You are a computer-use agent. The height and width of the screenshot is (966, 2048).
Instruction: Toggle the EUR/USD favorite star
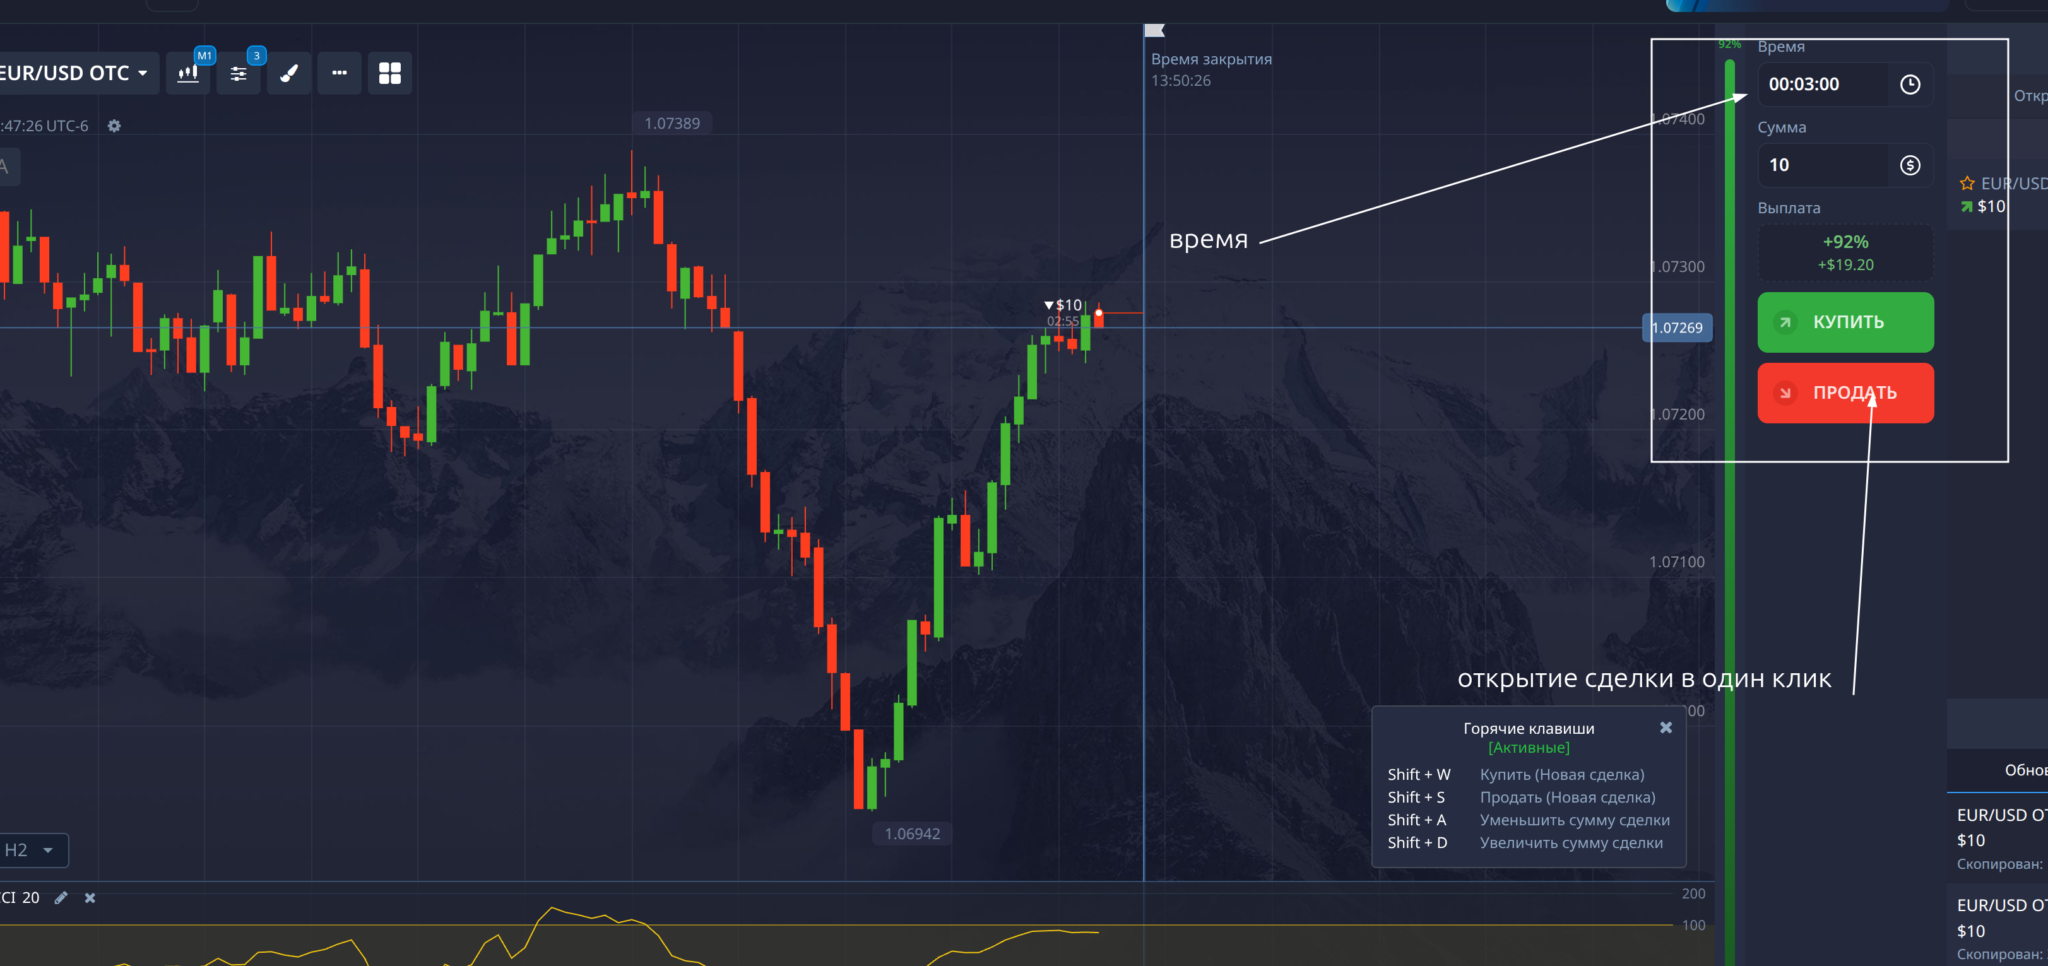point(1967,184)
